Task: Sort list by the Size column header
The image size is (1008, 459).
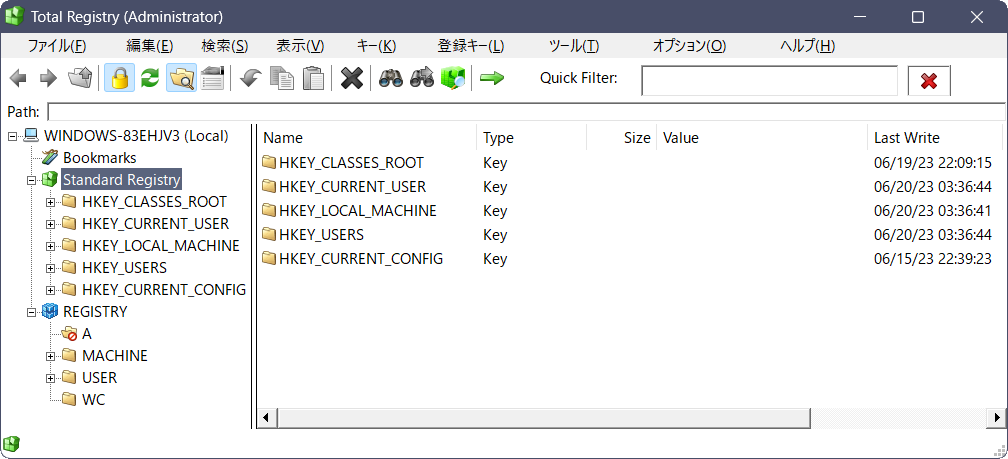Action: pos(622,138)
